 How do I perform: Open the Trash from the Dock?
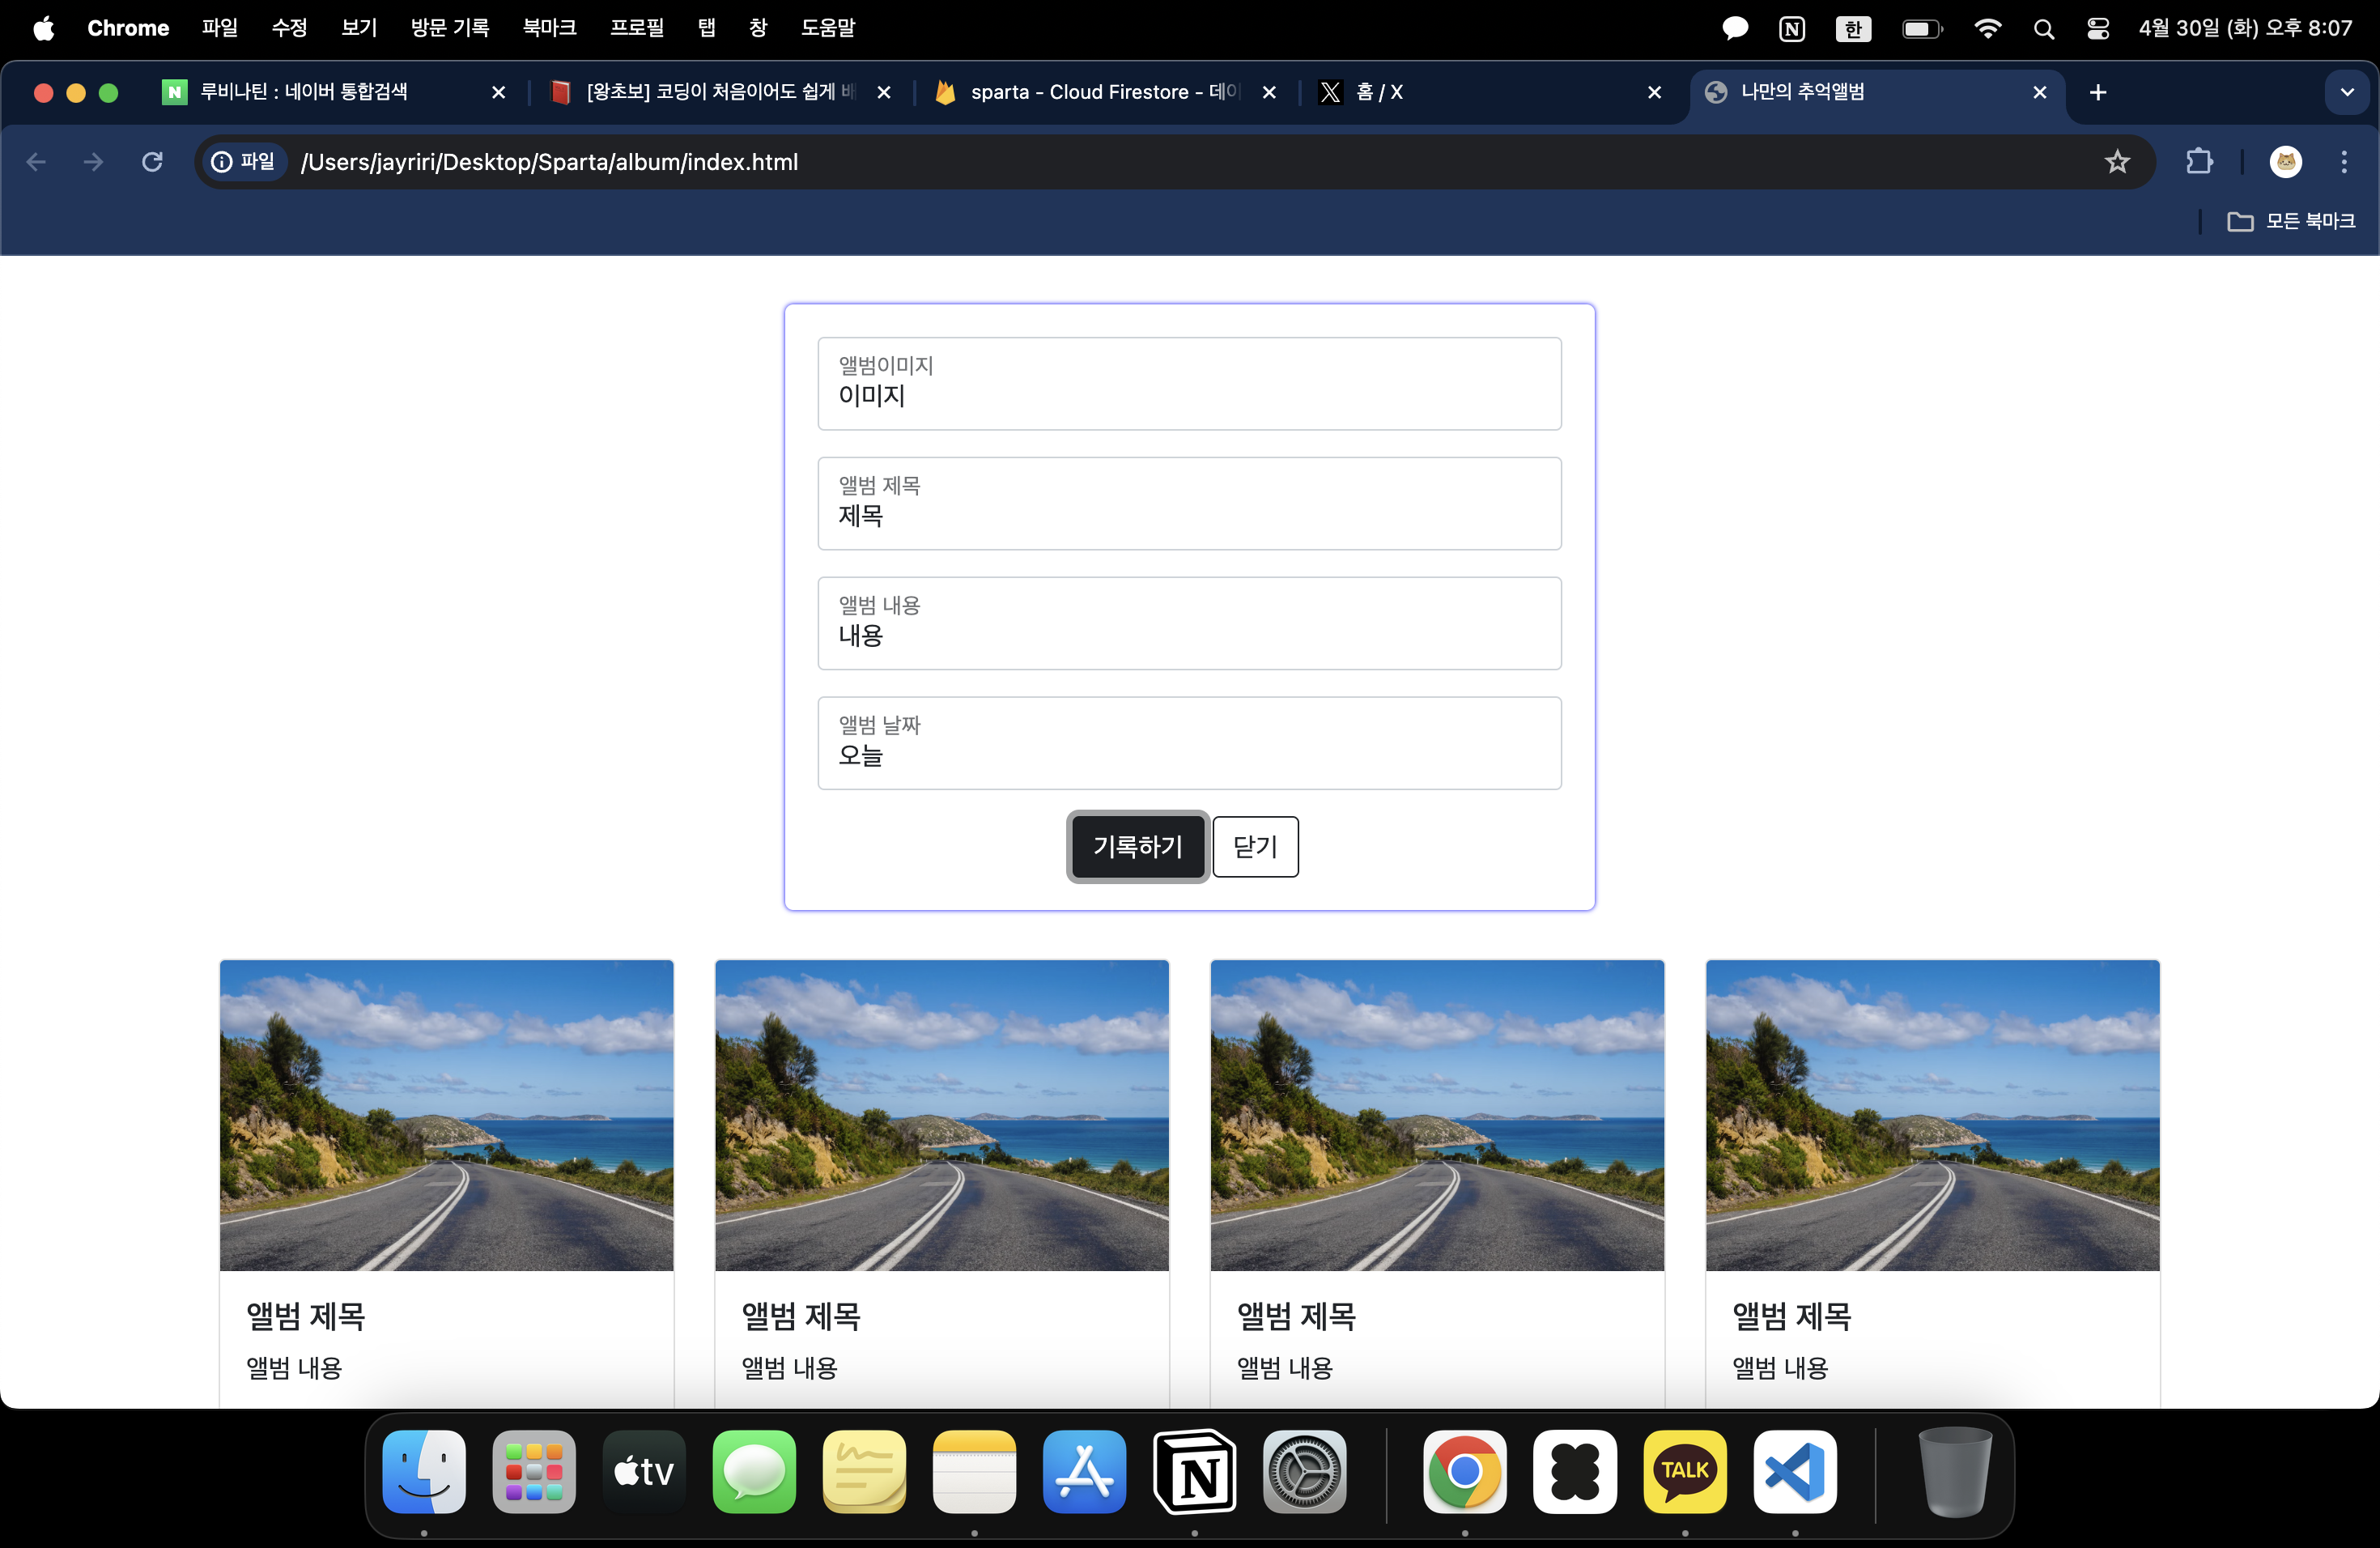pos(1955,1471)
